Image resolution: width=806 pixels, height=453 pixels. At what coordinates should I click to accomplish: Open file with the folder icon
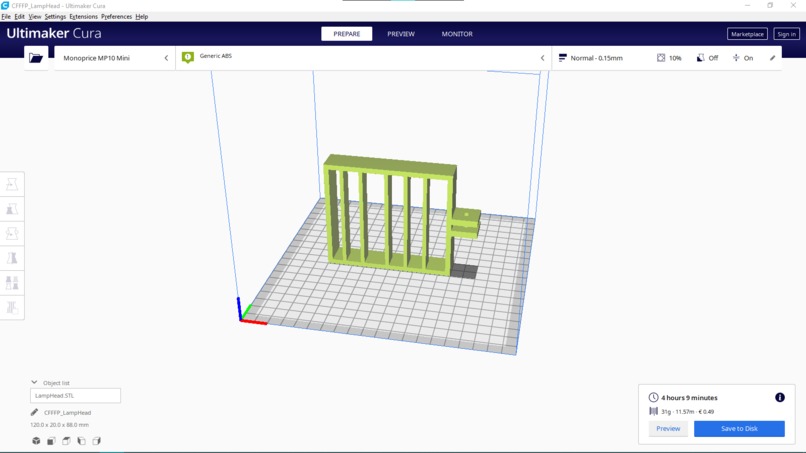(x=36, y=58)
